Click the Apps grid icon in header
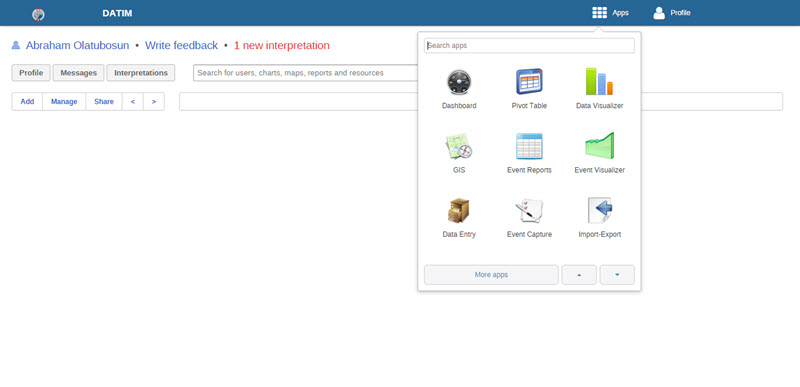Screen dimensions: 800x387 tap(599, 13)
